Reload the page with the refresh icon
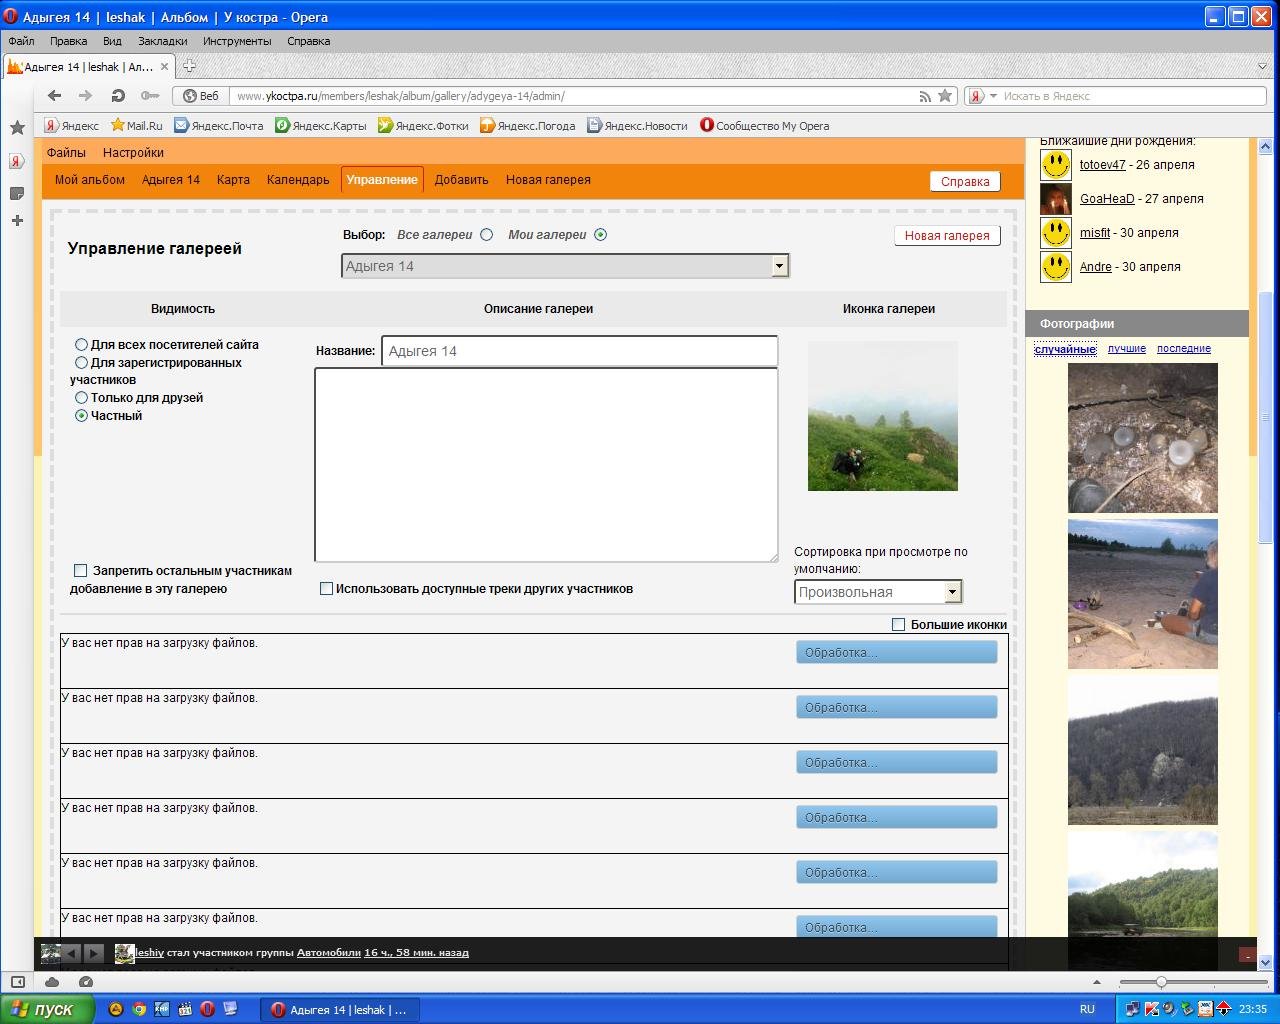The width and height of the screenshot is (1280, 1024). point(118,96)
